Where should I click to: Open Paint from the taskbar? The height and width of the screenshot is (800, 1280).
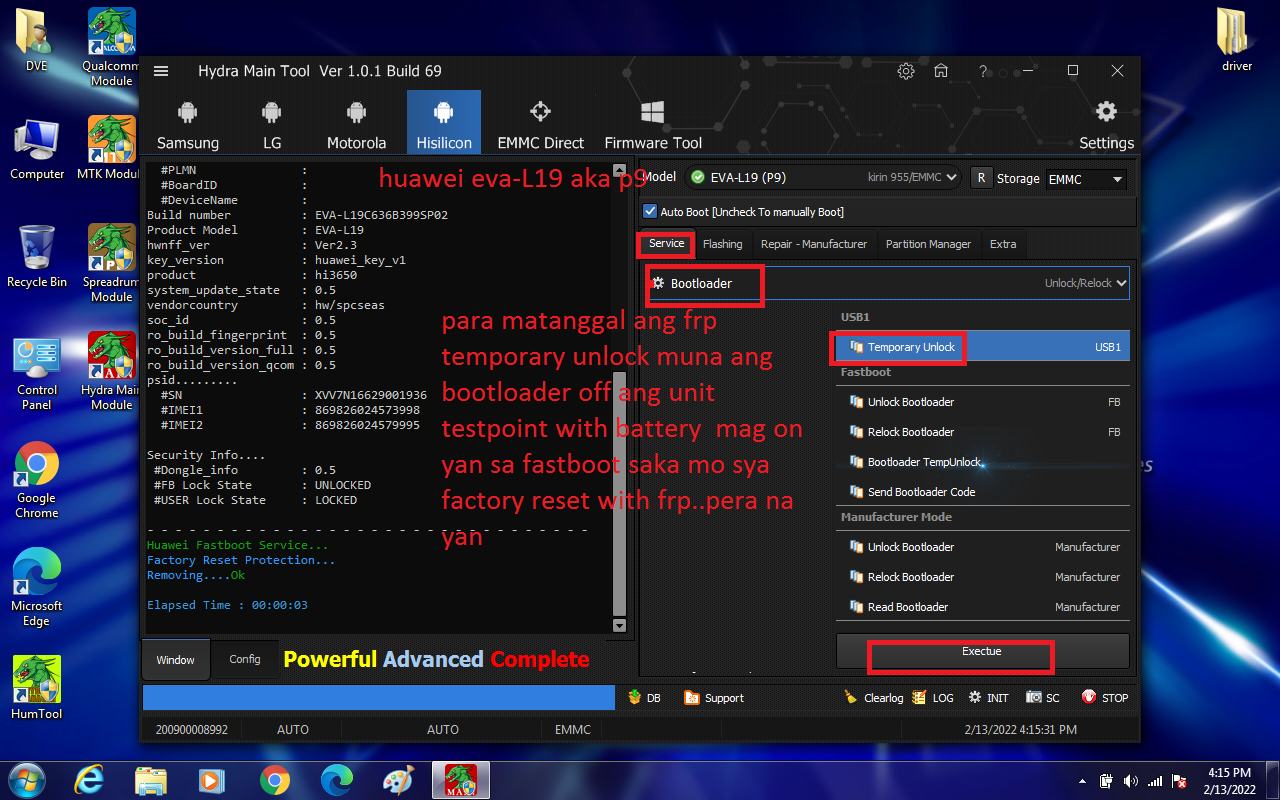398,779
